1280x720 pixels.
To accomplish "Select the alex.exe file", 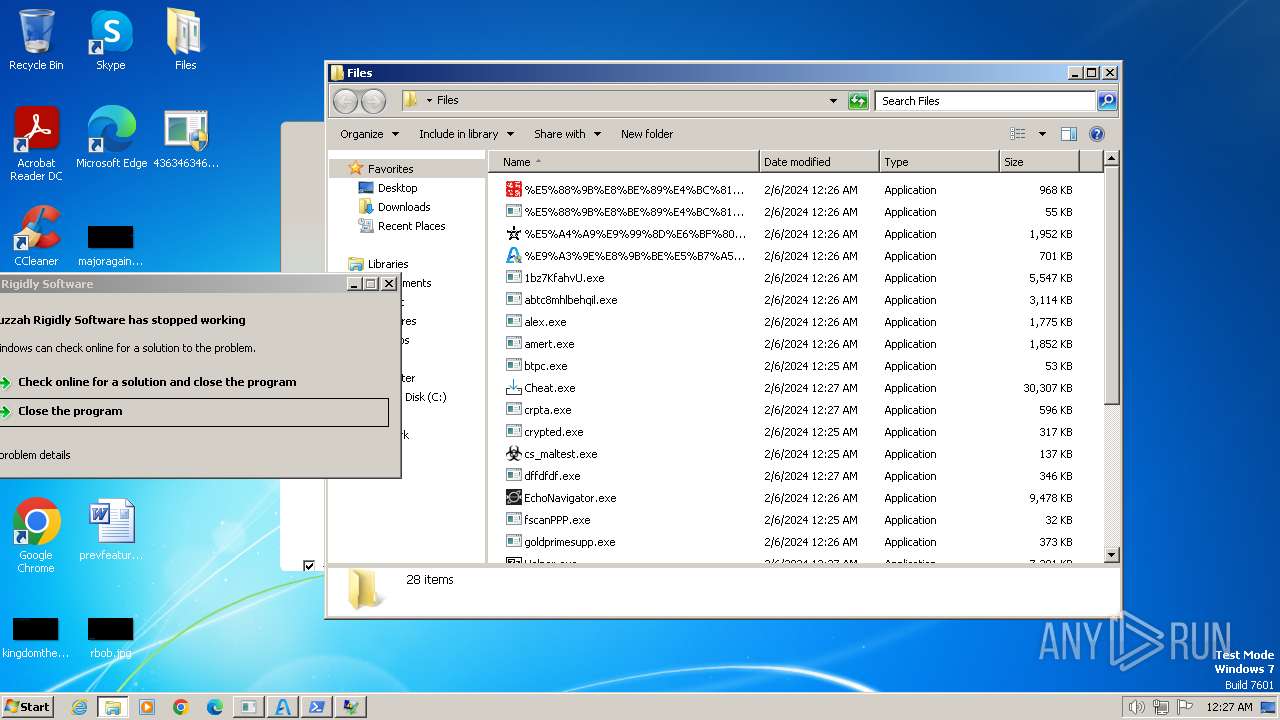I will coord(545,322).
